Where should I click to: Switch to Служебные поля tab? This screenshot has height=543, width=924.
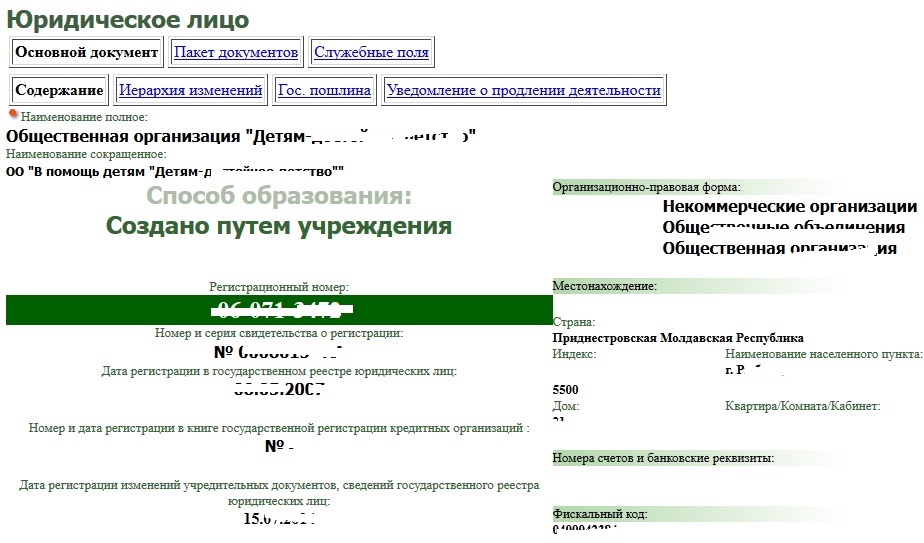(x=371, y=52)
